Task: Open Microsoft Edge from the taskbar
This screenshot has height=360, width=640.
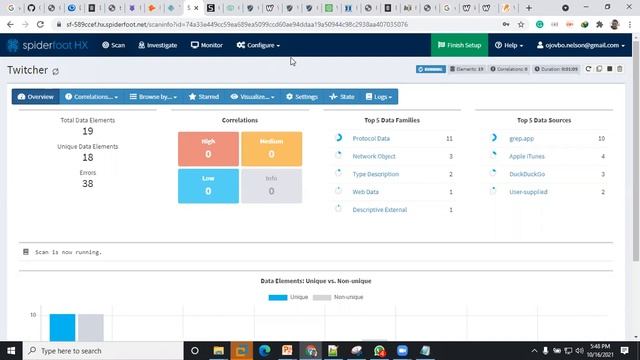Action: (264, 351)
